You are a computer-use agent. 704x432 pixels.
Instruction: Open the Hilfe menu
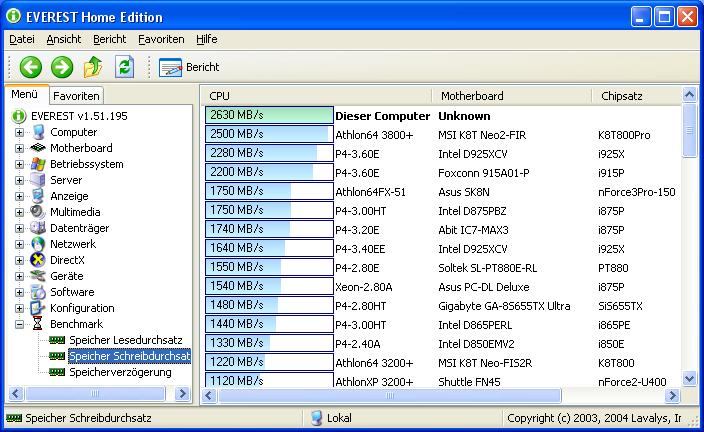coord(207,40)
